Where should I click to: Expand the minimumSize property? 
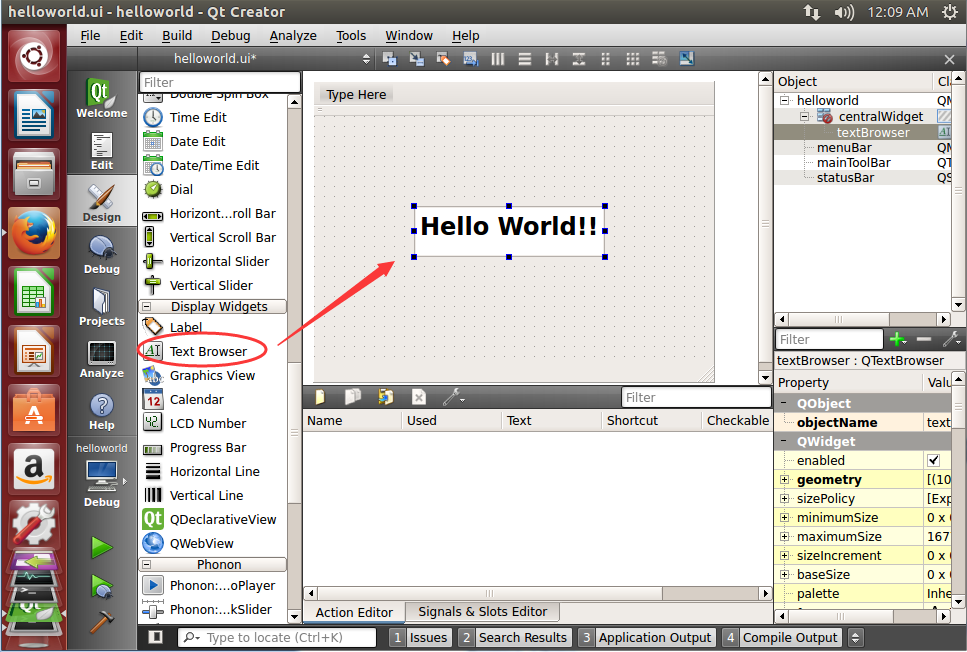[x=784, y=518]
